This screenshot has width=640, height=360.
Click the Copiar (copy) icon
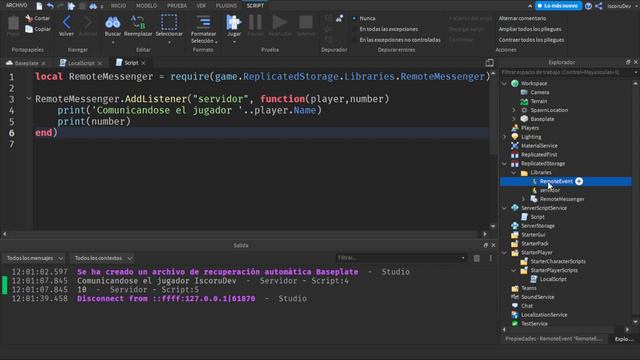pyautogui.click(x=29, y=29)
